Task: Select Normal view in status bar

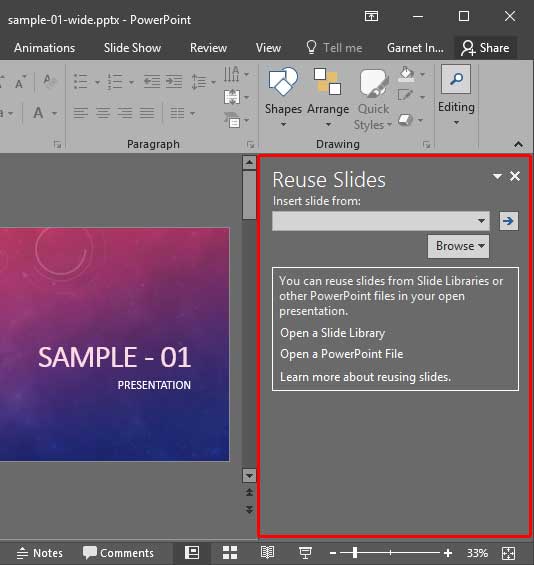Action: 192,552
